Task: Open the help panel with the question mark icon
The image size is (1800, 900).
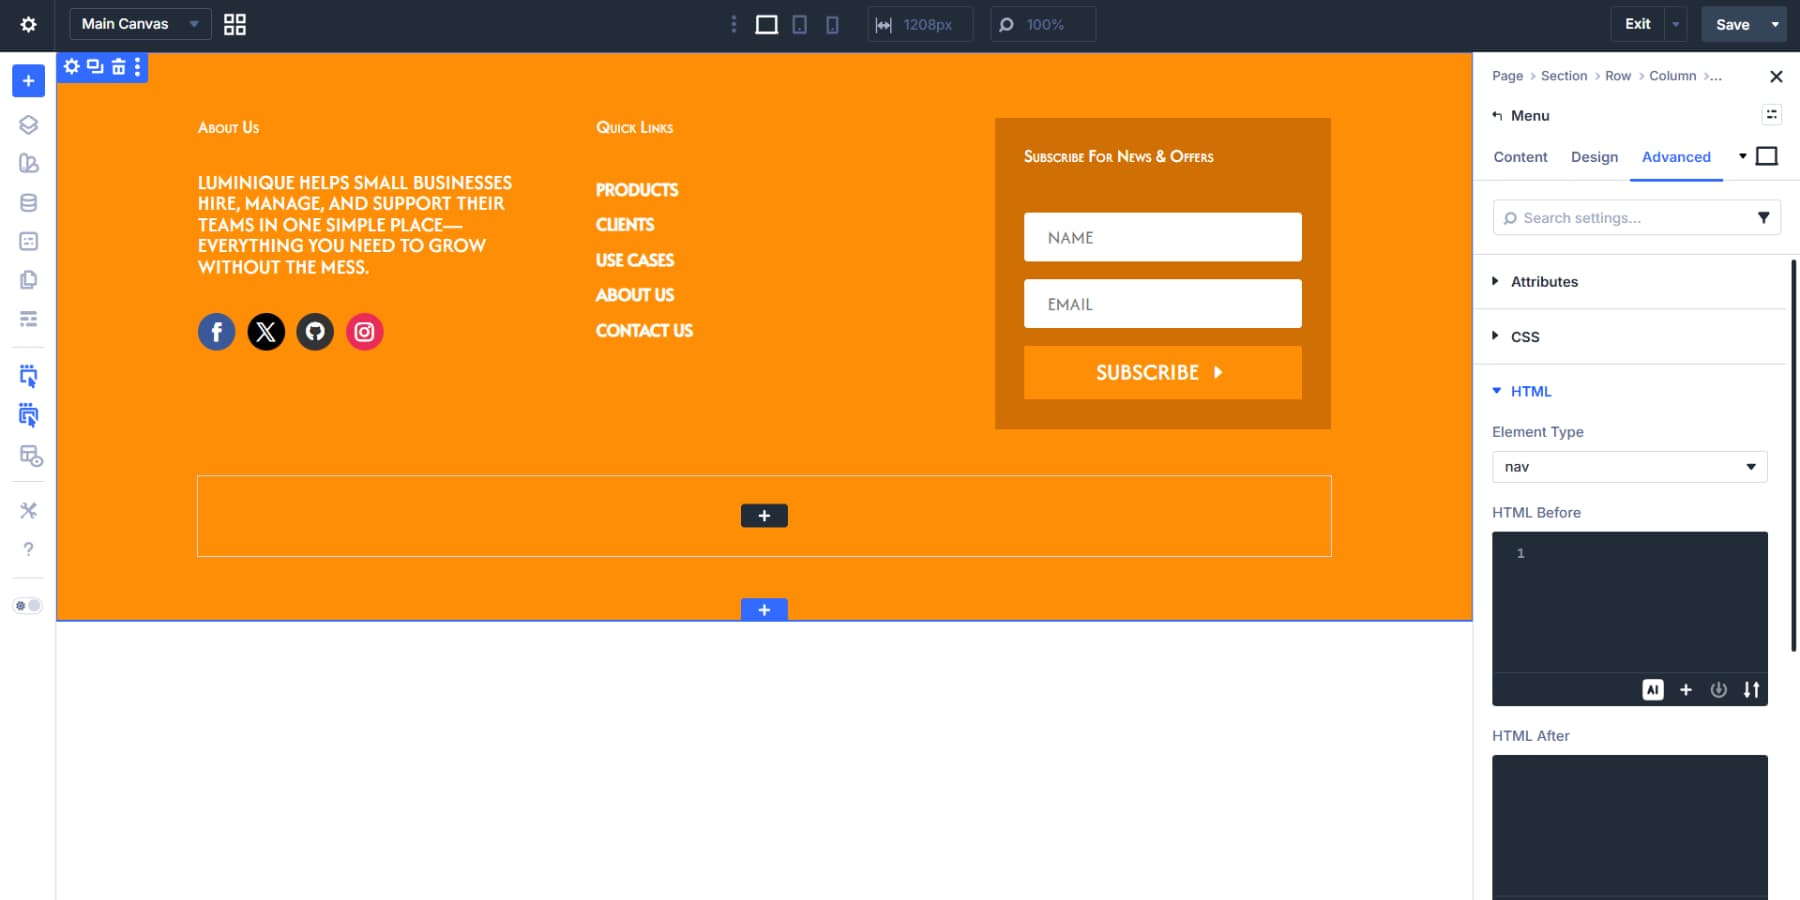Action: pyautogui.click(x=28, y=549)
